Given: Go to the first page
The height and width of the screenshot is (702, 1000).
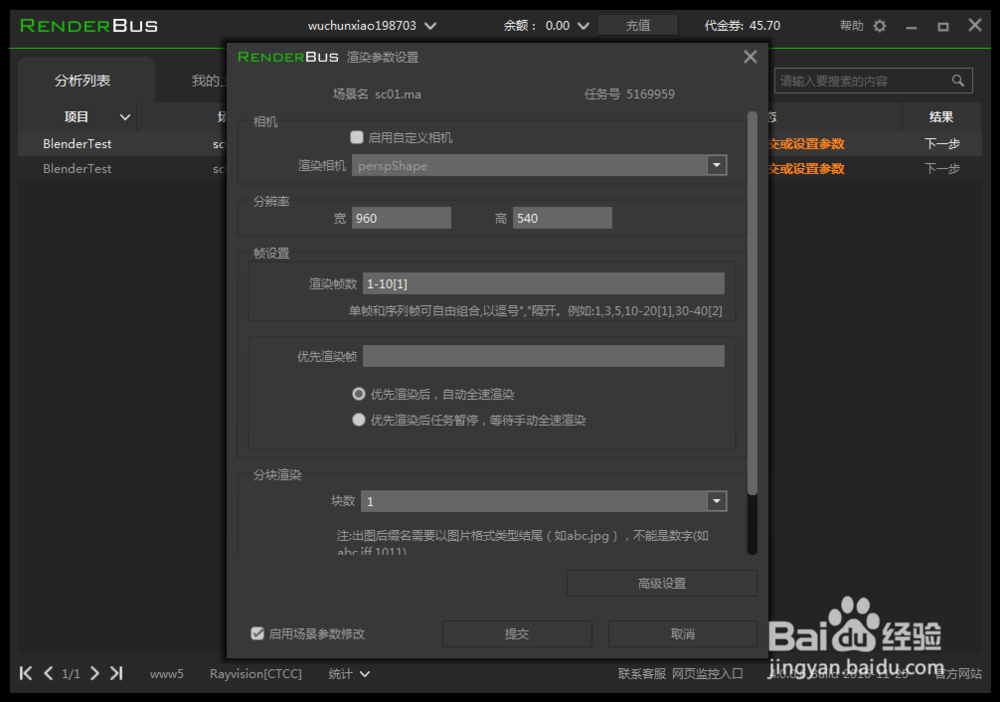Looking at the screenshot, I should (26, 673).
